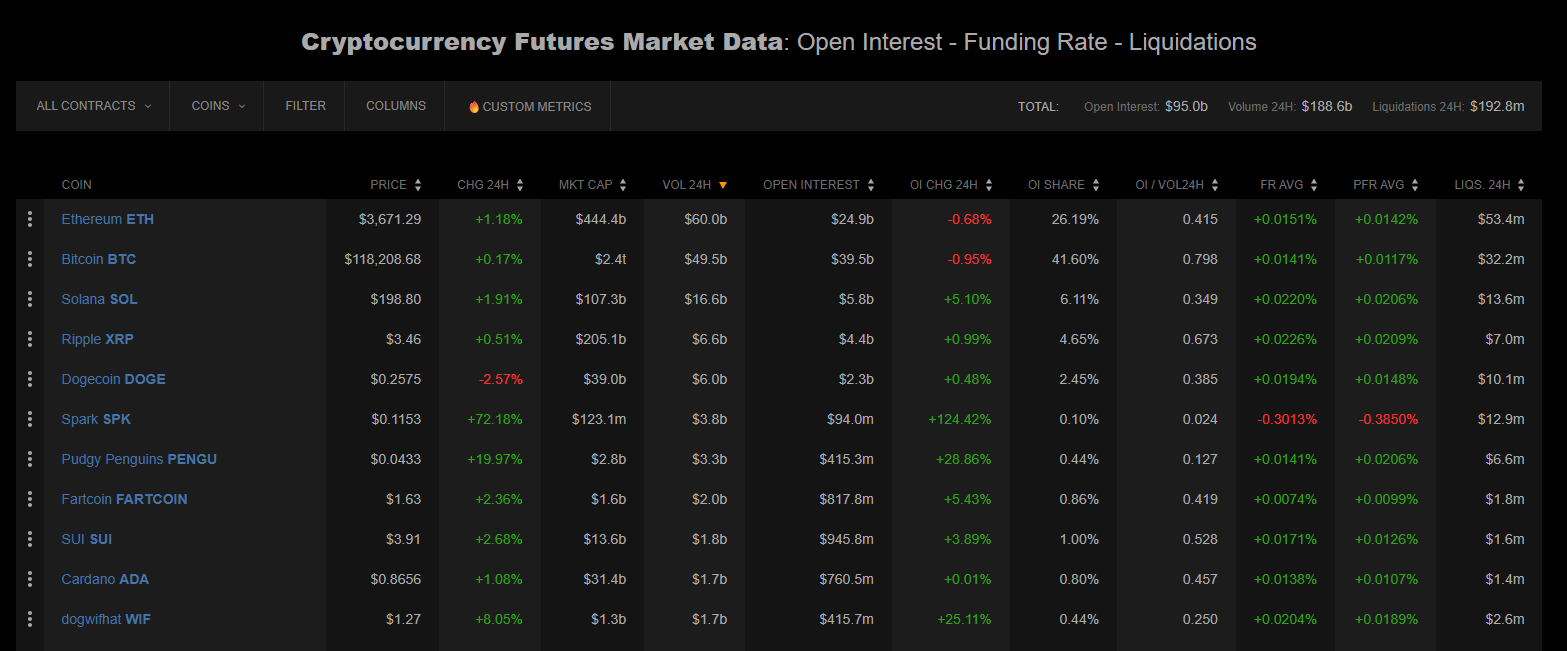
Task: Sort by the MKT CAP column header
Action: pyautogui.click(x=586, y=185)
